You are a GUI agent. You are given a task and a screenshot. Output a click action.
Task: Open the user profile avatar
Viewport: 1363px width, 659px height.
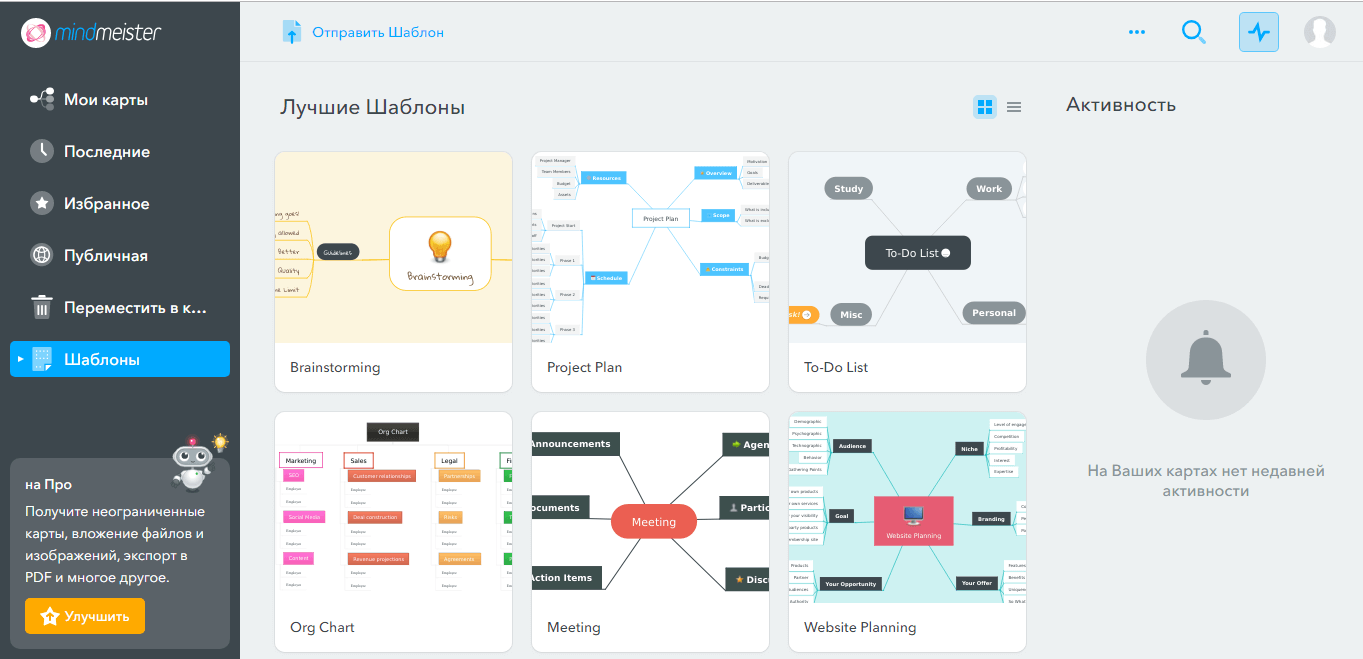[x=1319, y=32]
